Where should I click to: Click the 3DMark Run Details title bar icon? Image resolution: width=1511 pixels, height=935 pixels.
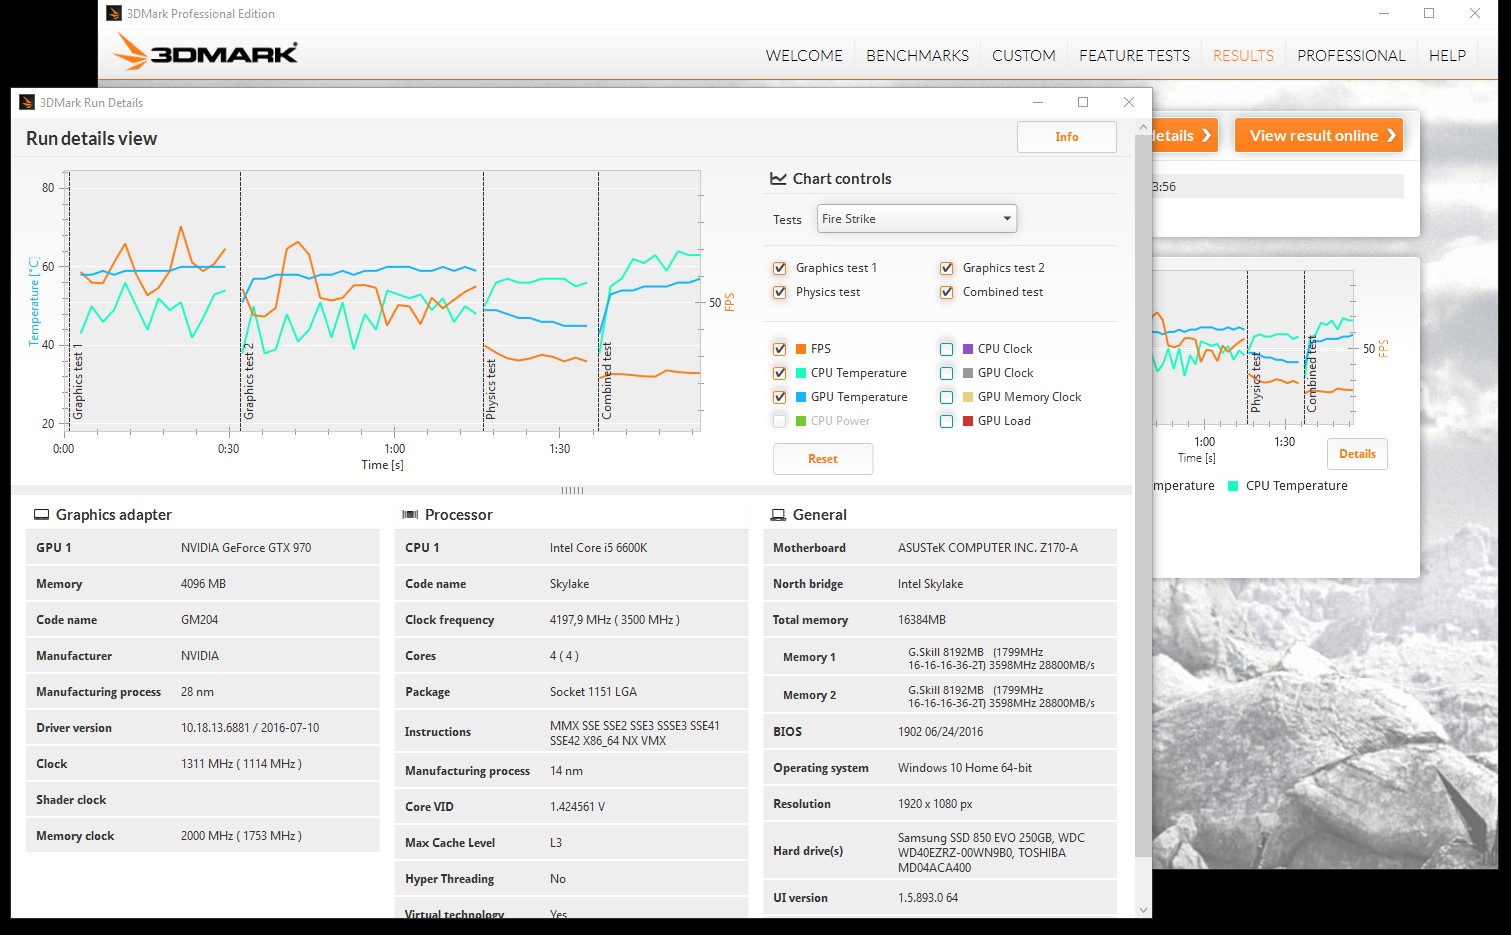pyautogui.click(x=28, y=102)
